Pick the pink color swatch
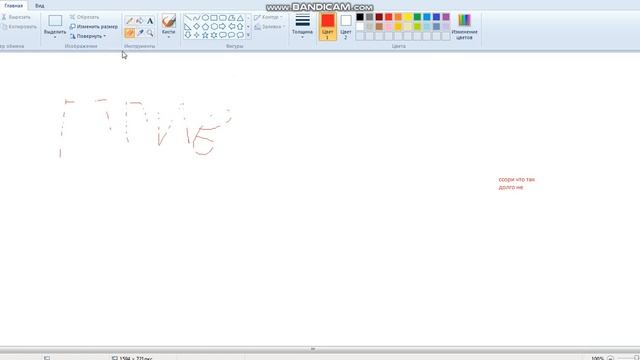This screenshot has width=640, height=360. click(x=389, y=27)
